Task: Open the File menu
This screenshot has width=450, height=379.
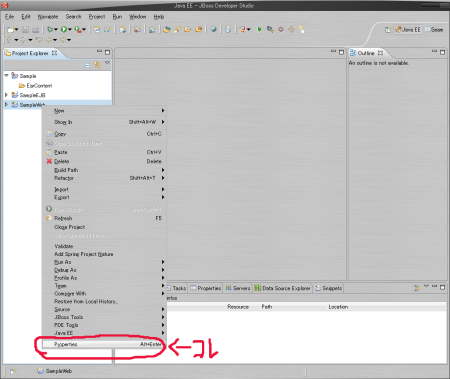Action: tap(9, 17)
